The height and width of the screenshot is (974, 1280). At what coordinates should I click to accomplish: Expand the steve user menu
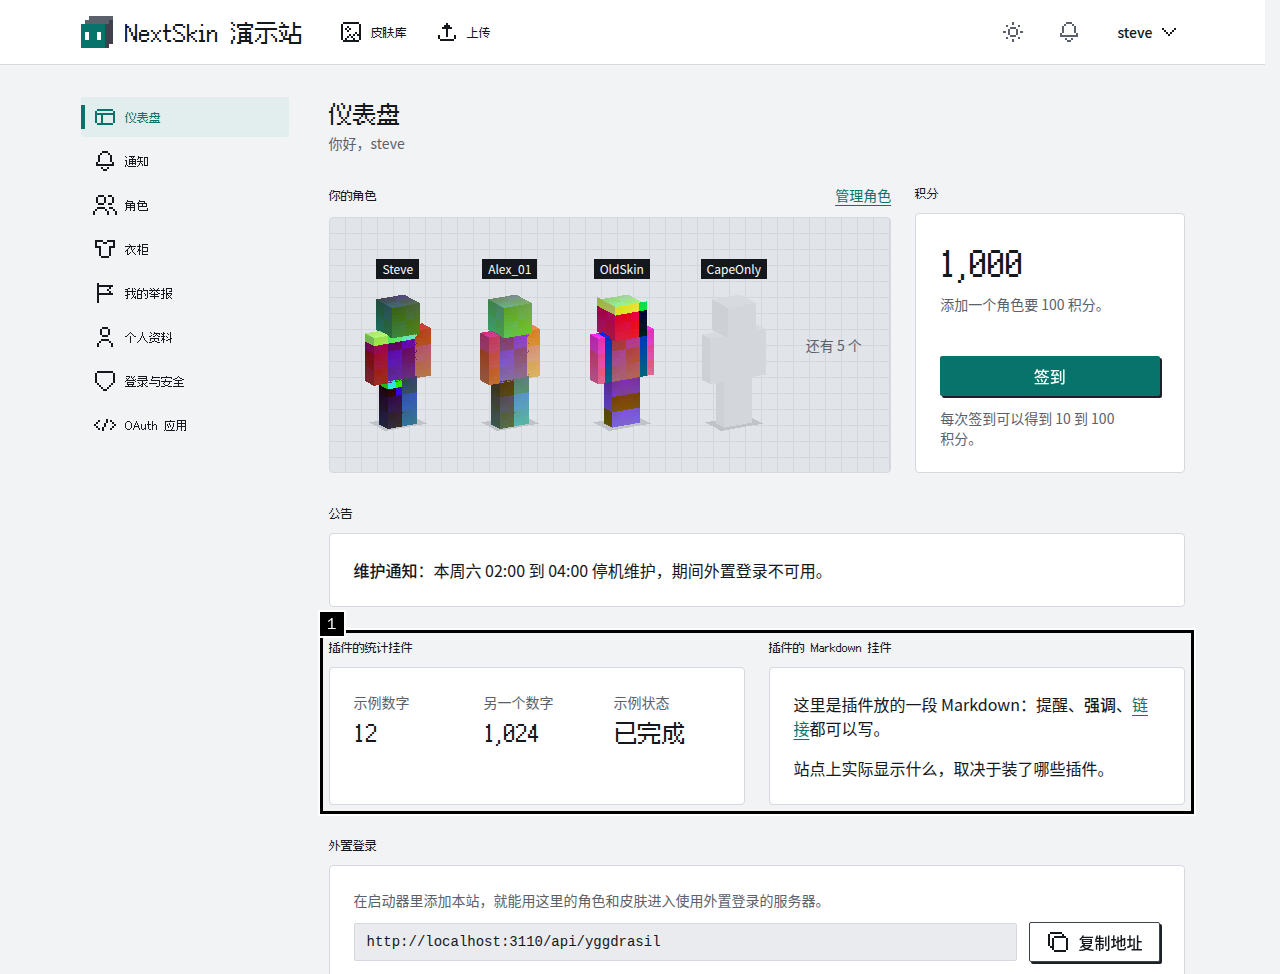click(1146, 33)
